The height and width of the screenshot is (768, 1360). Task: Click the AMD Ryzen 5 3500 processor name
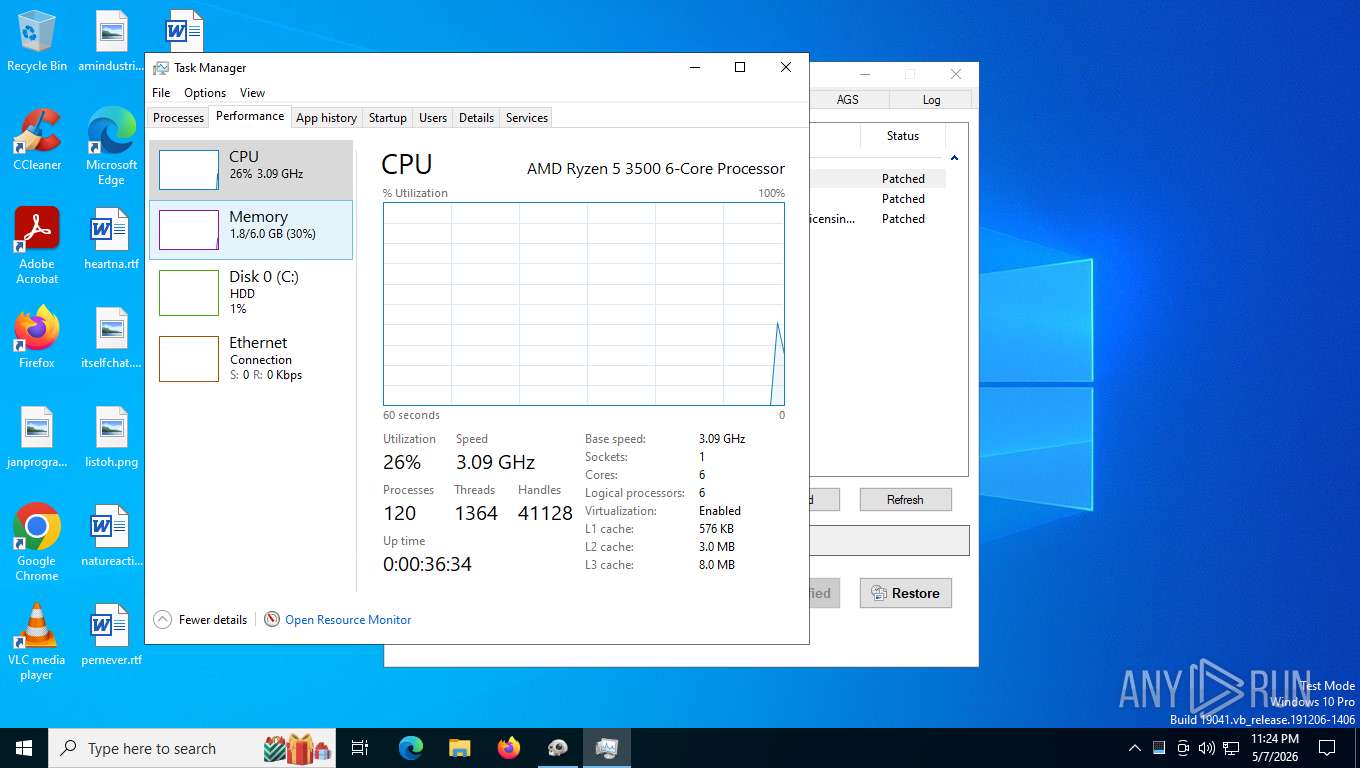pos(656,169)
